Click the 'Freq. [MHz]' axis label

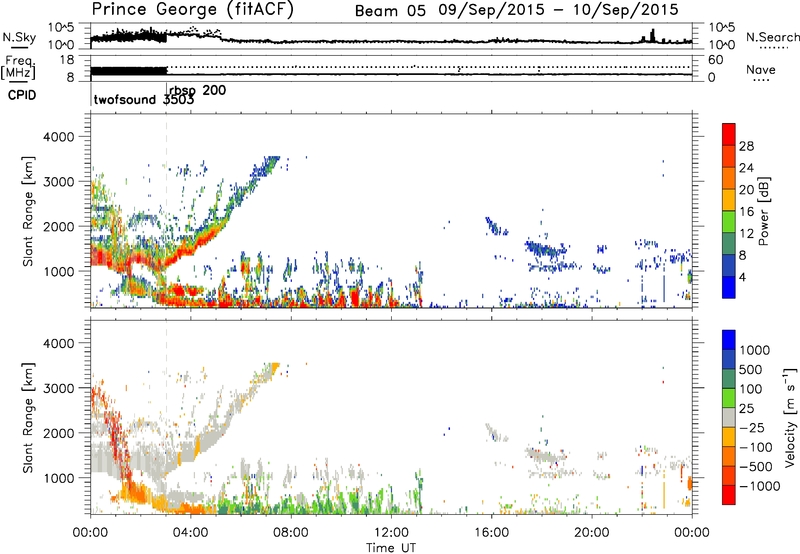click(x=18, y=67)
